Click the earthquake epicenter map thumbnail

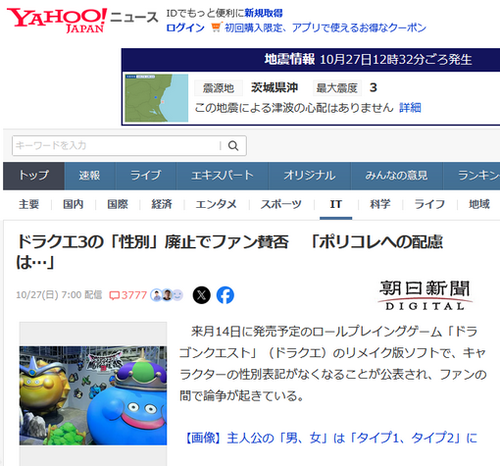pyautogui.click(x=156, y=98)
